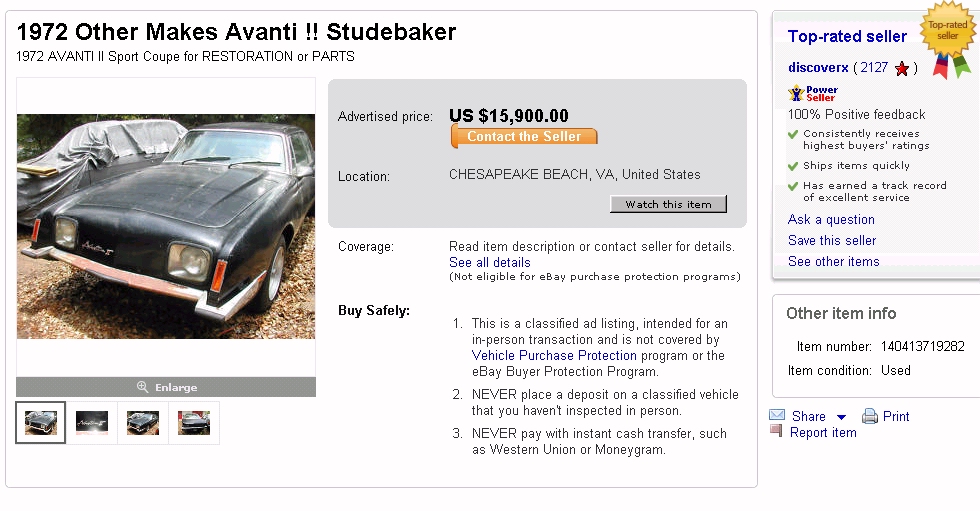Screen dimensions: 980x511
Task: Open the discoverx seller profile link
Action: click(818, 68)
